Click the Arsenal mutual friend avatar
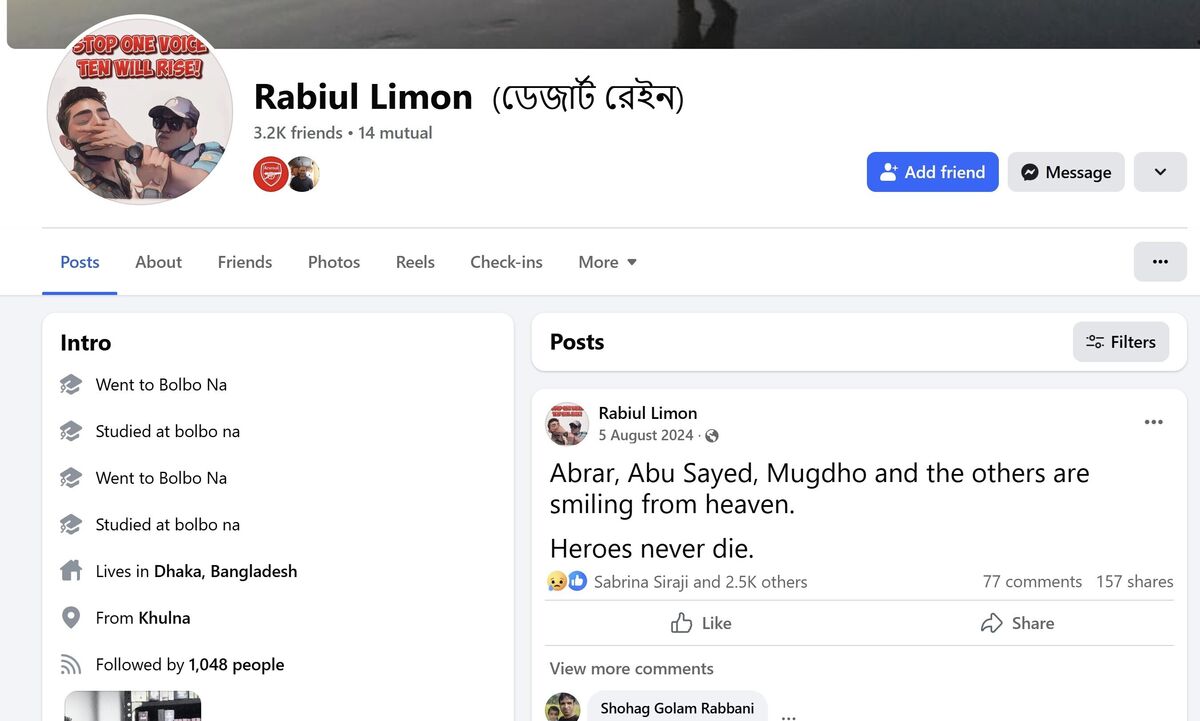Image resolution: width=1200 pixels, height=721 pixels. pyautogui.click(x=270, y=174)
